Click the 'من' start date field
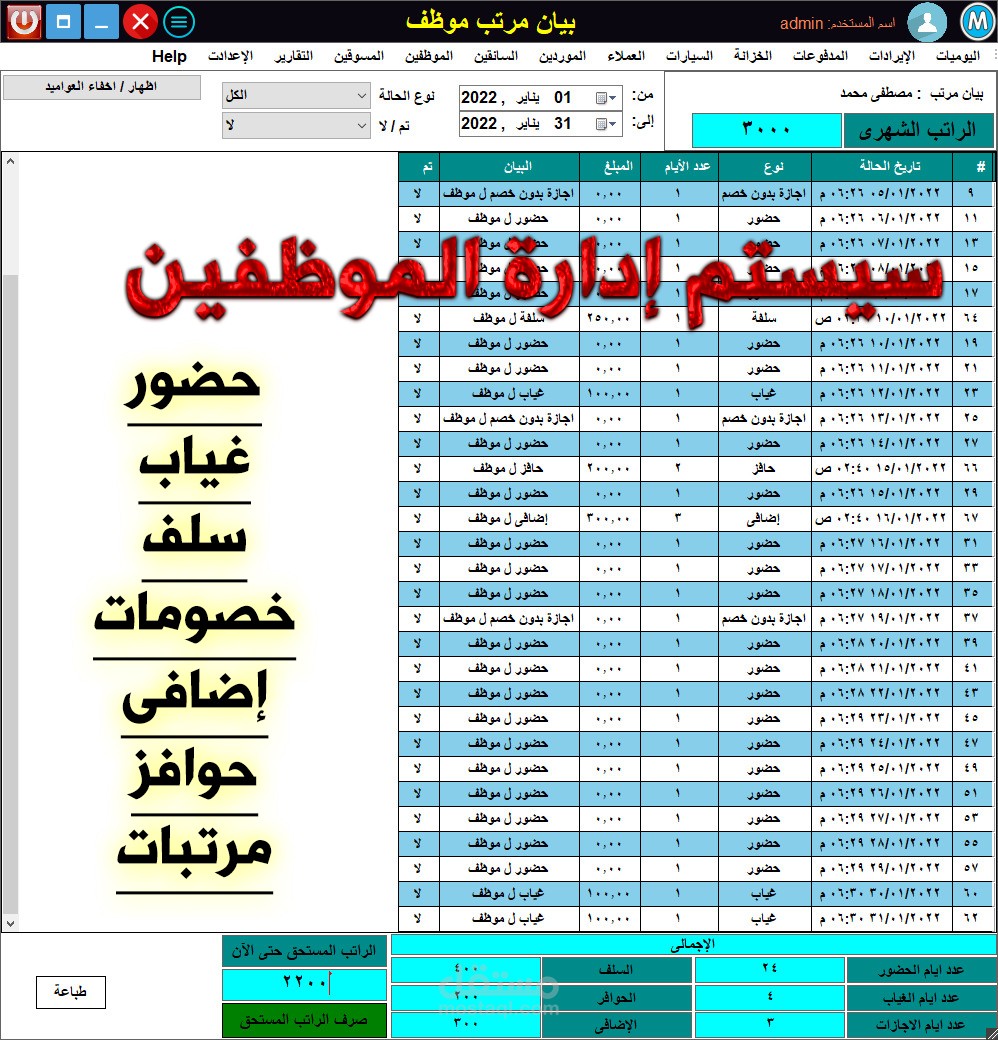Viewport: 998px width, 1040px height. [540, 98]
